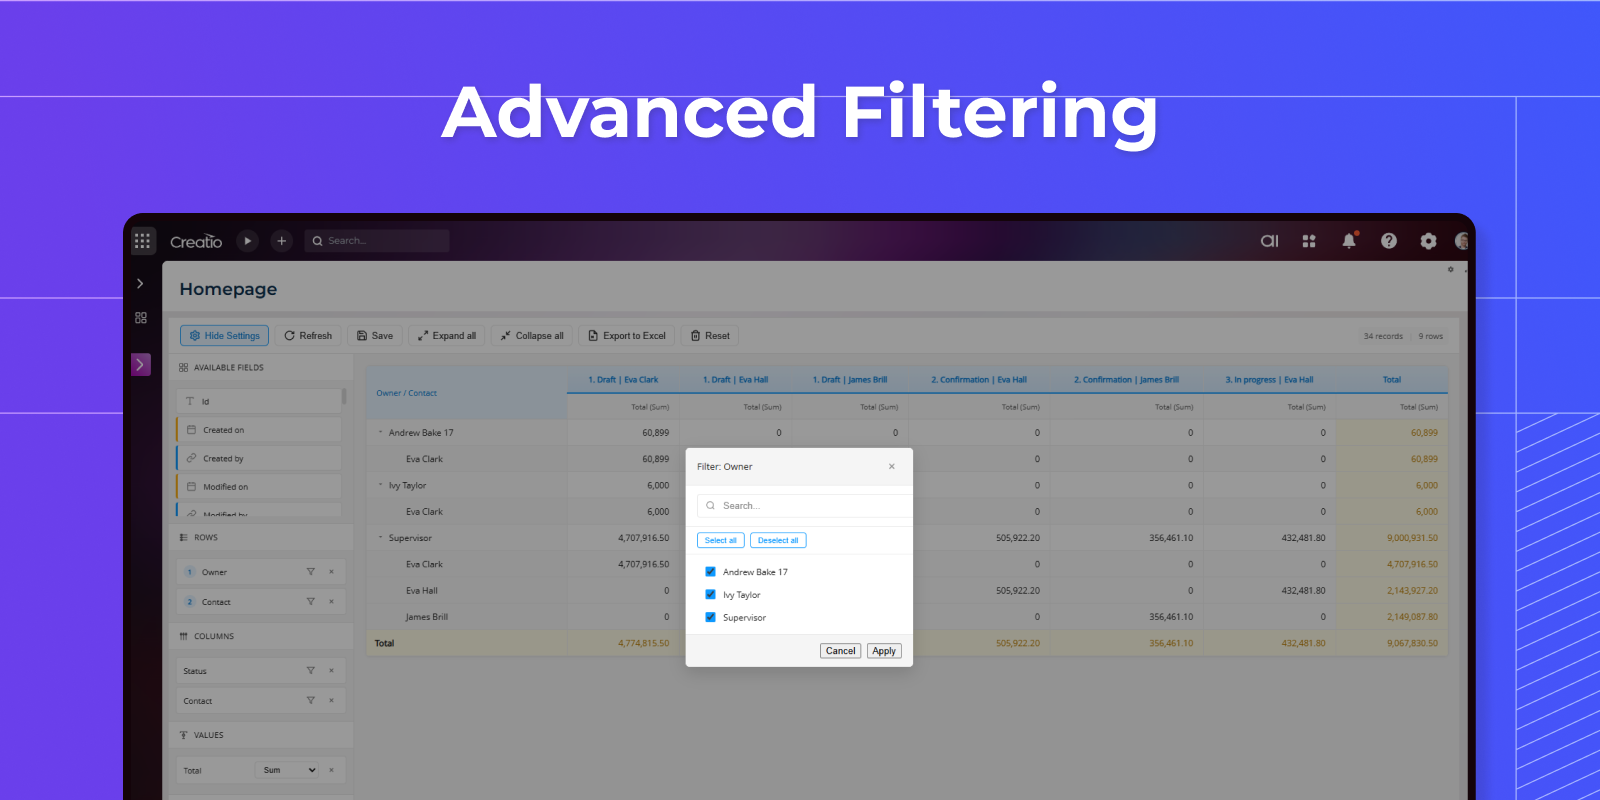Click Apply in filter dialog
Image resolution: width=1600 pixels, height=800 pixels.
pyautogui.click(x=884, y=651)
